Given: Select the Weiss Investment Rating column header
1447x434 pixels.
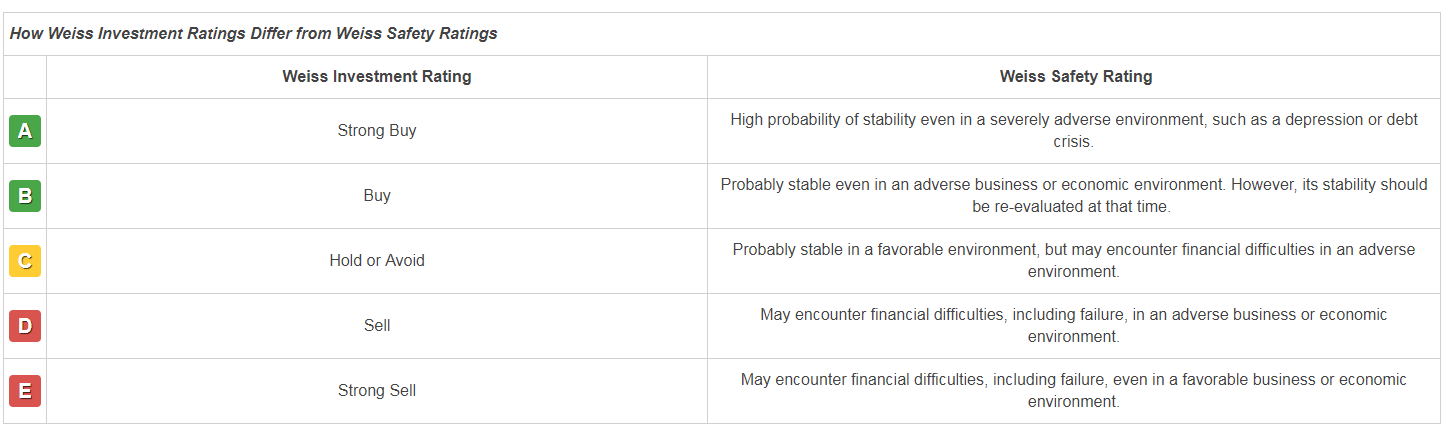Looking at the screenshot, I should tap(377, 77).
